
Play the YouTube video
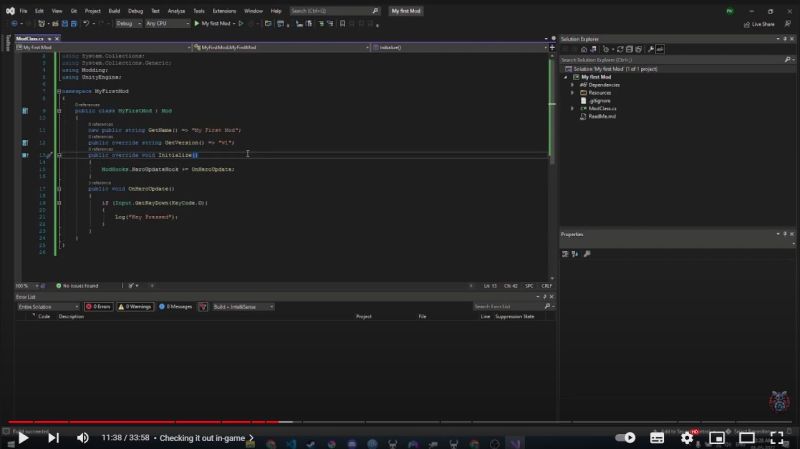tap(23, 438)
